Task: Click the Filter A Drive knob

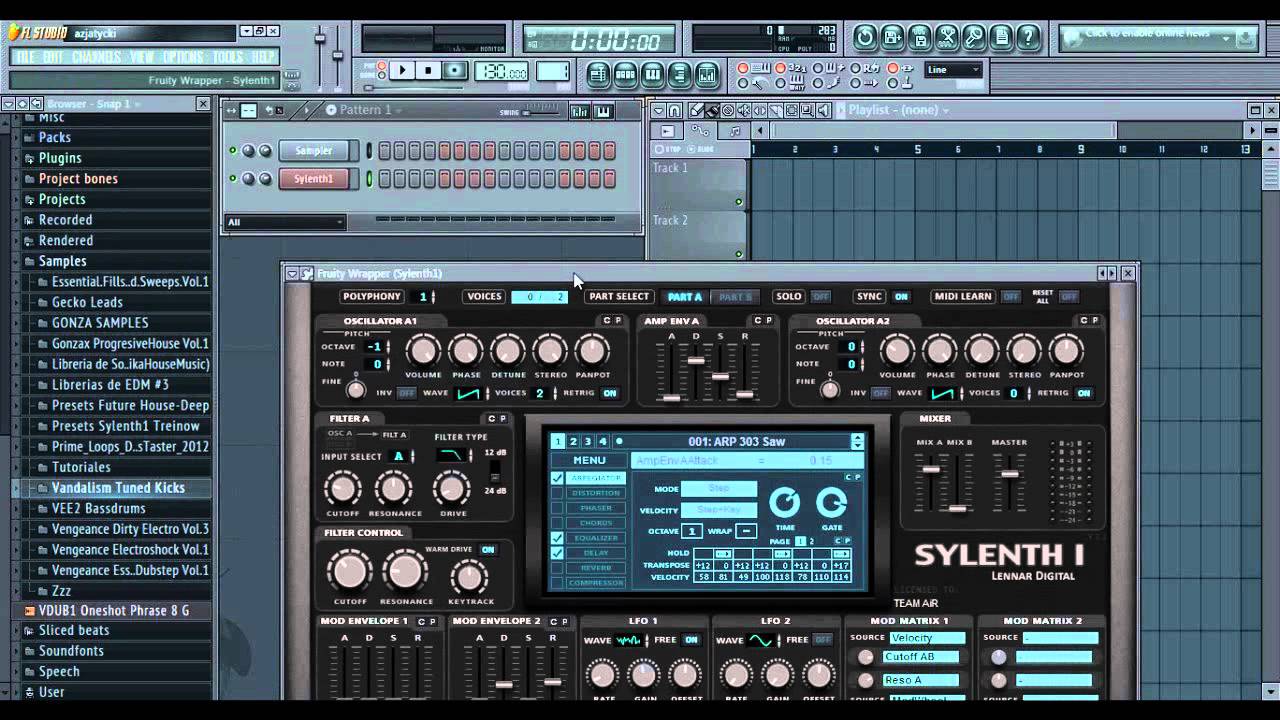Action: [452, 489]
